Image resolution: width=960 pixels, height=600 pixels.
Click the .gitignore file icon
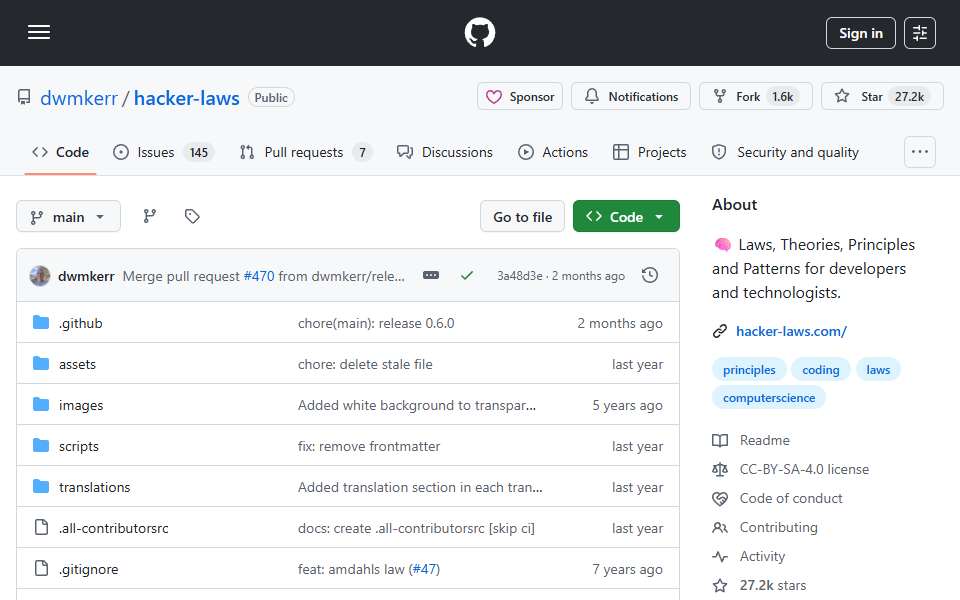(41, 568)
